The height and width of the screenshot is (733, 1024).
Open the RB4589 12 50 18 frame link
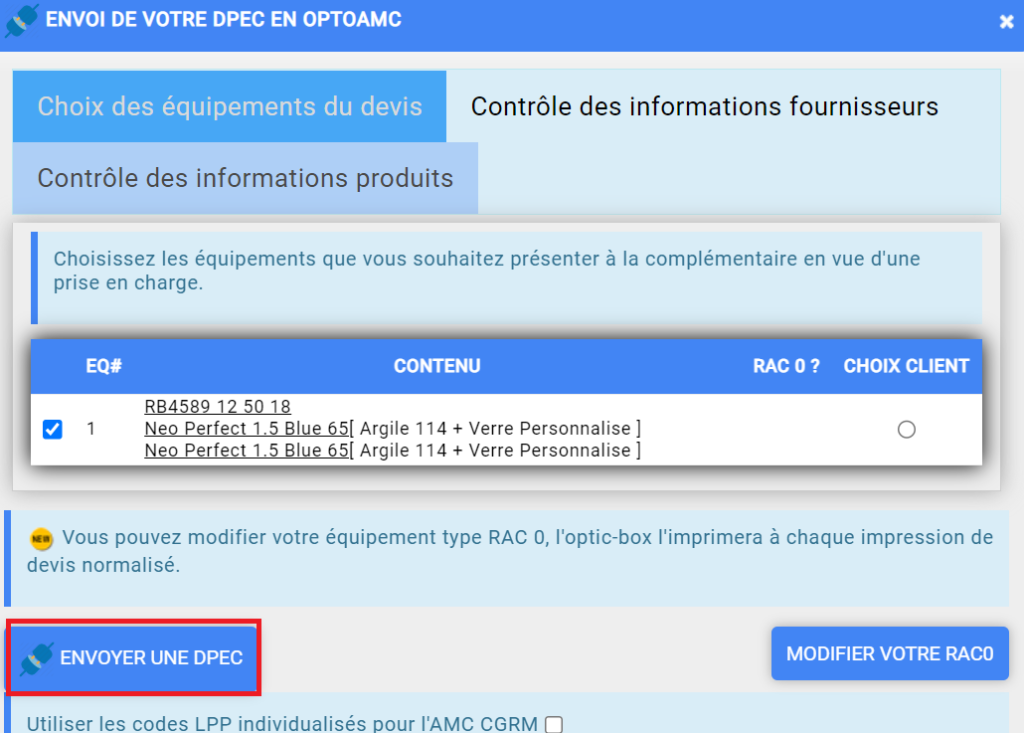(217, 406)
